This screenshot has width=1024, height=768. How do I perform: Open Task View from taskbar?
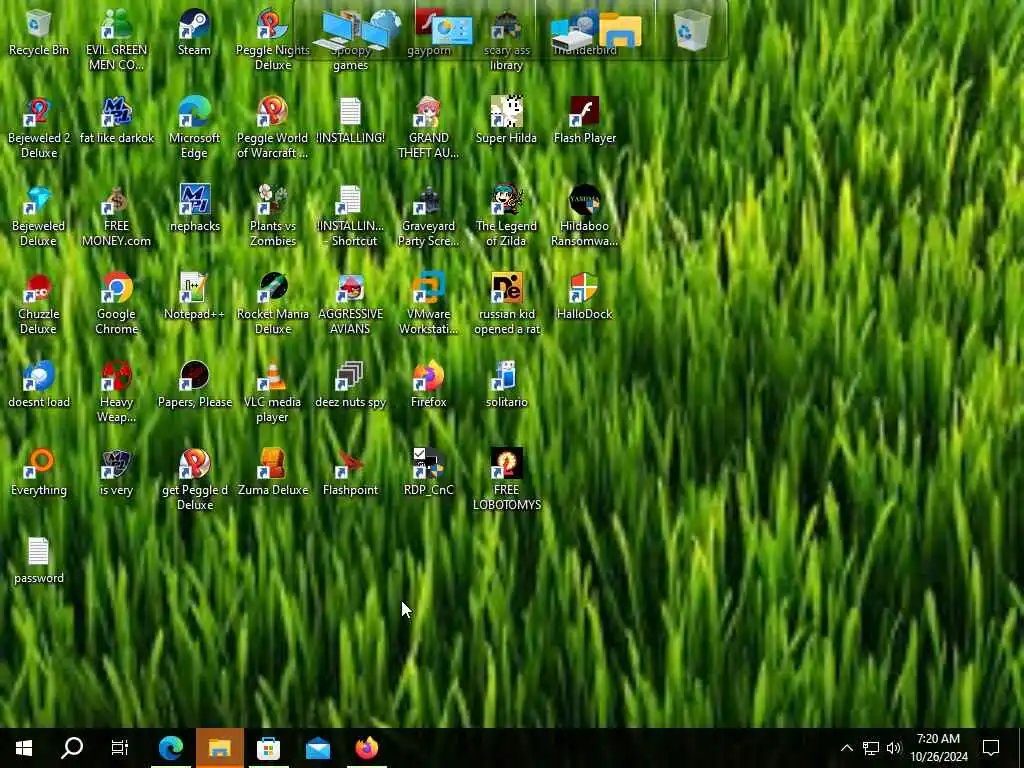(120, 748)
